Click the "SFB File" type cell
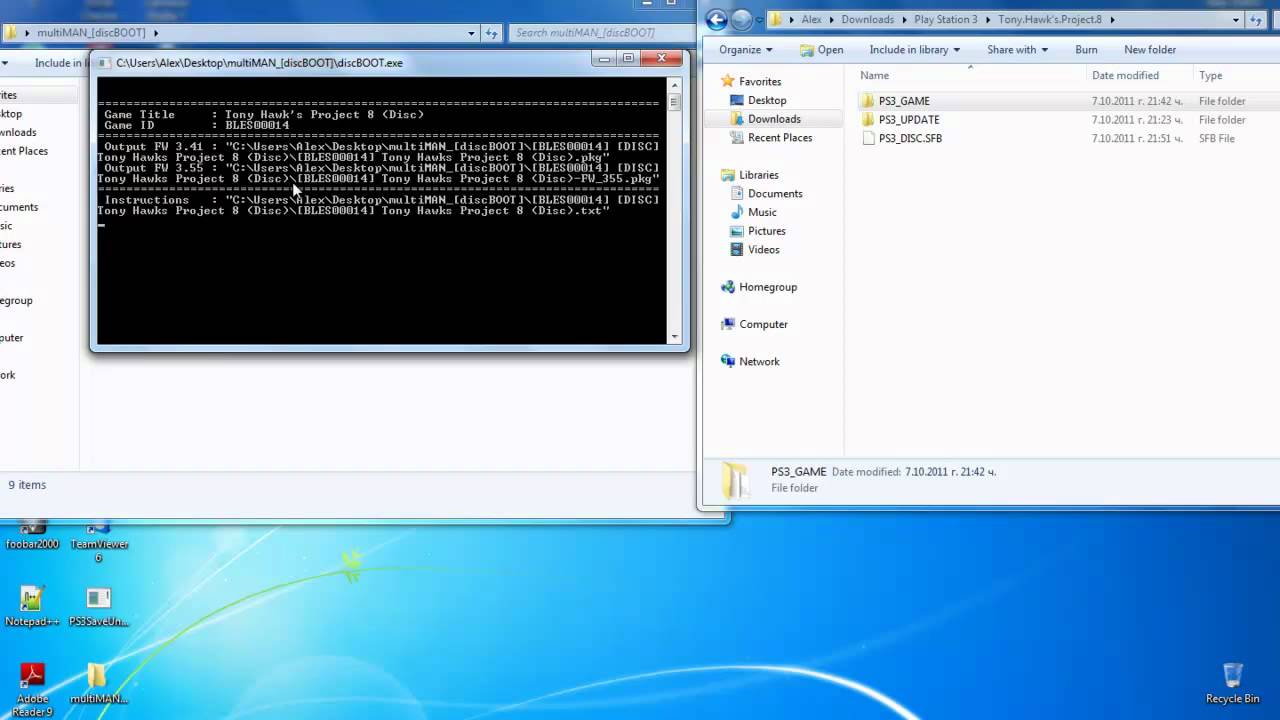Image resolution: width=1280 pixels, height=720 pixels. (x=1216, y=138)
